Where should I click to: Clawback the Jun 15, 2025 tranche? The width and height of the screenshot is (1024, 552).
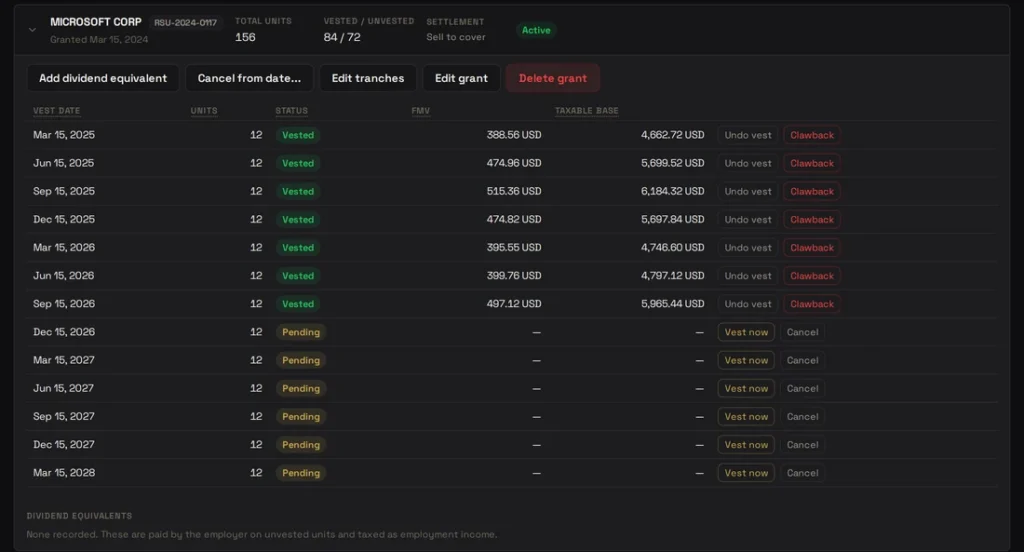coord(812,163)
